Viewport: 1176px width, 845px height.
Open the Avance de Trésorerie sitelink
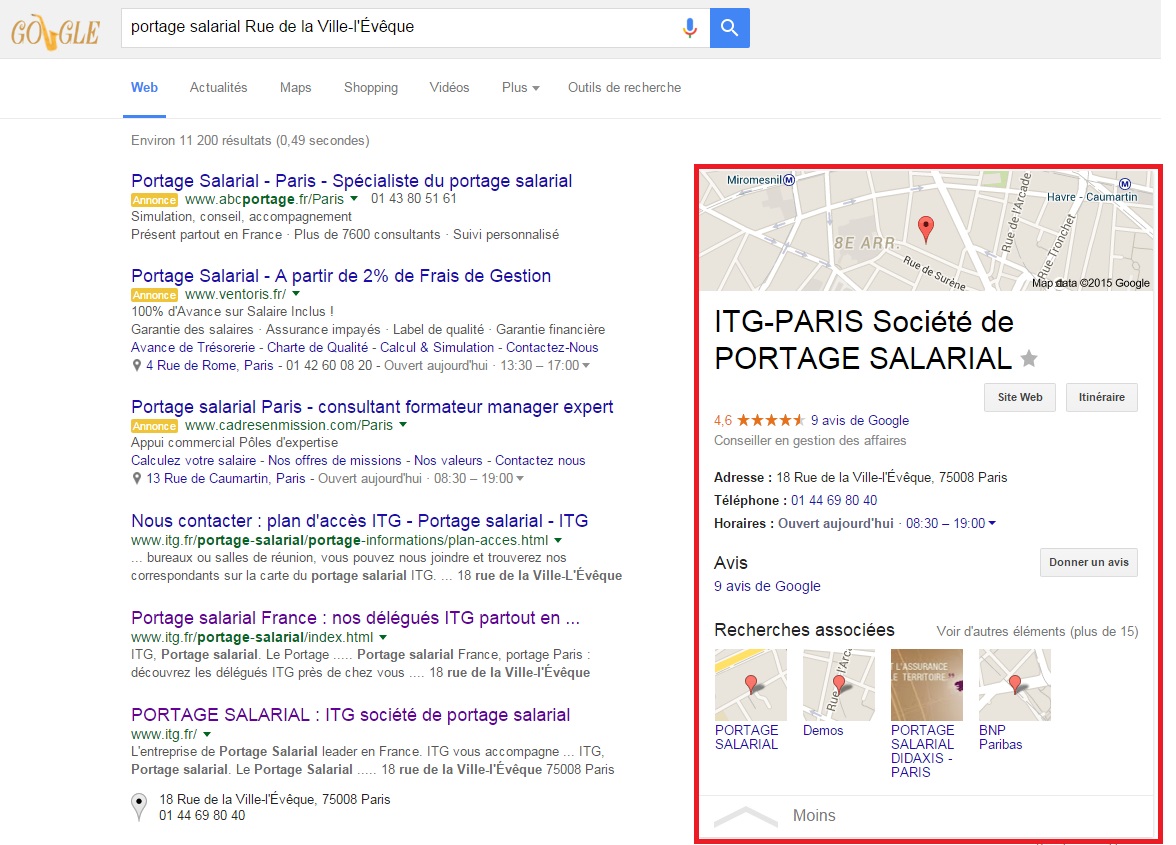pyautogui.click(x=194, y=348)
